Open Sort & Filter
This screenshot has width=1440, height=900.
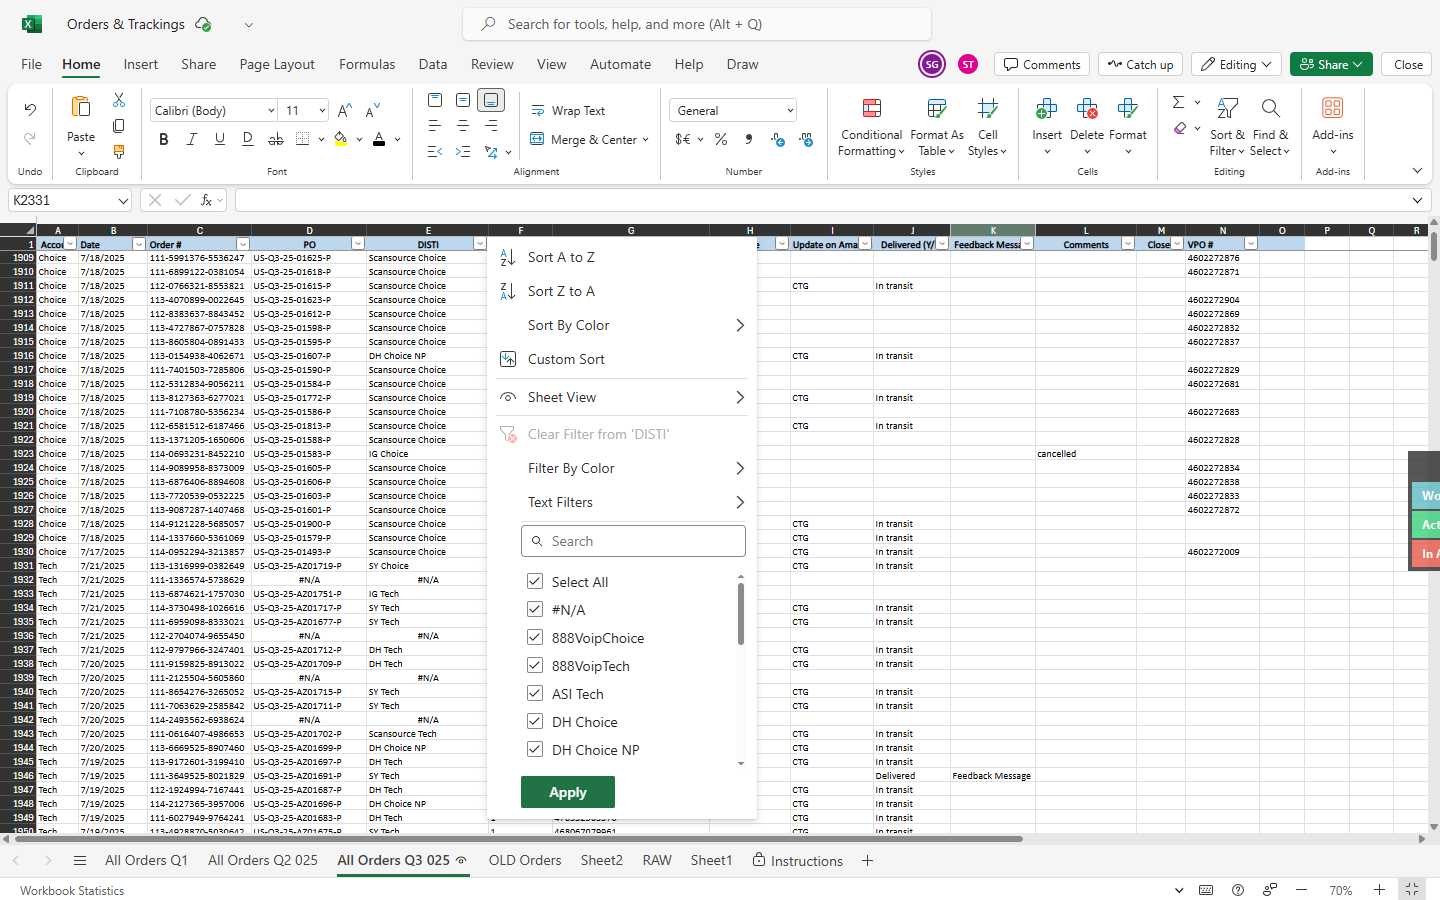coord(1227,127)
